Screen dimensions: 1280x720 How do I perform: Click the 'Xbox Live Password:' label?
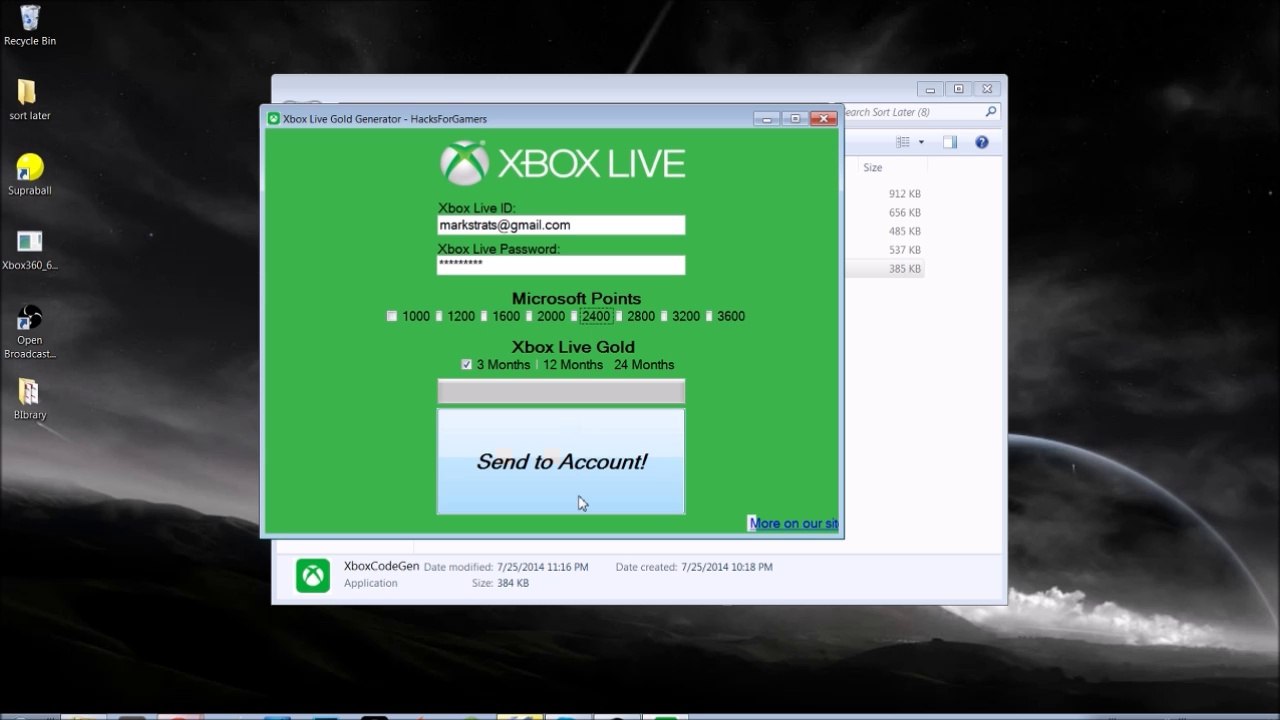pyautogui.click(x=499, y=249)
